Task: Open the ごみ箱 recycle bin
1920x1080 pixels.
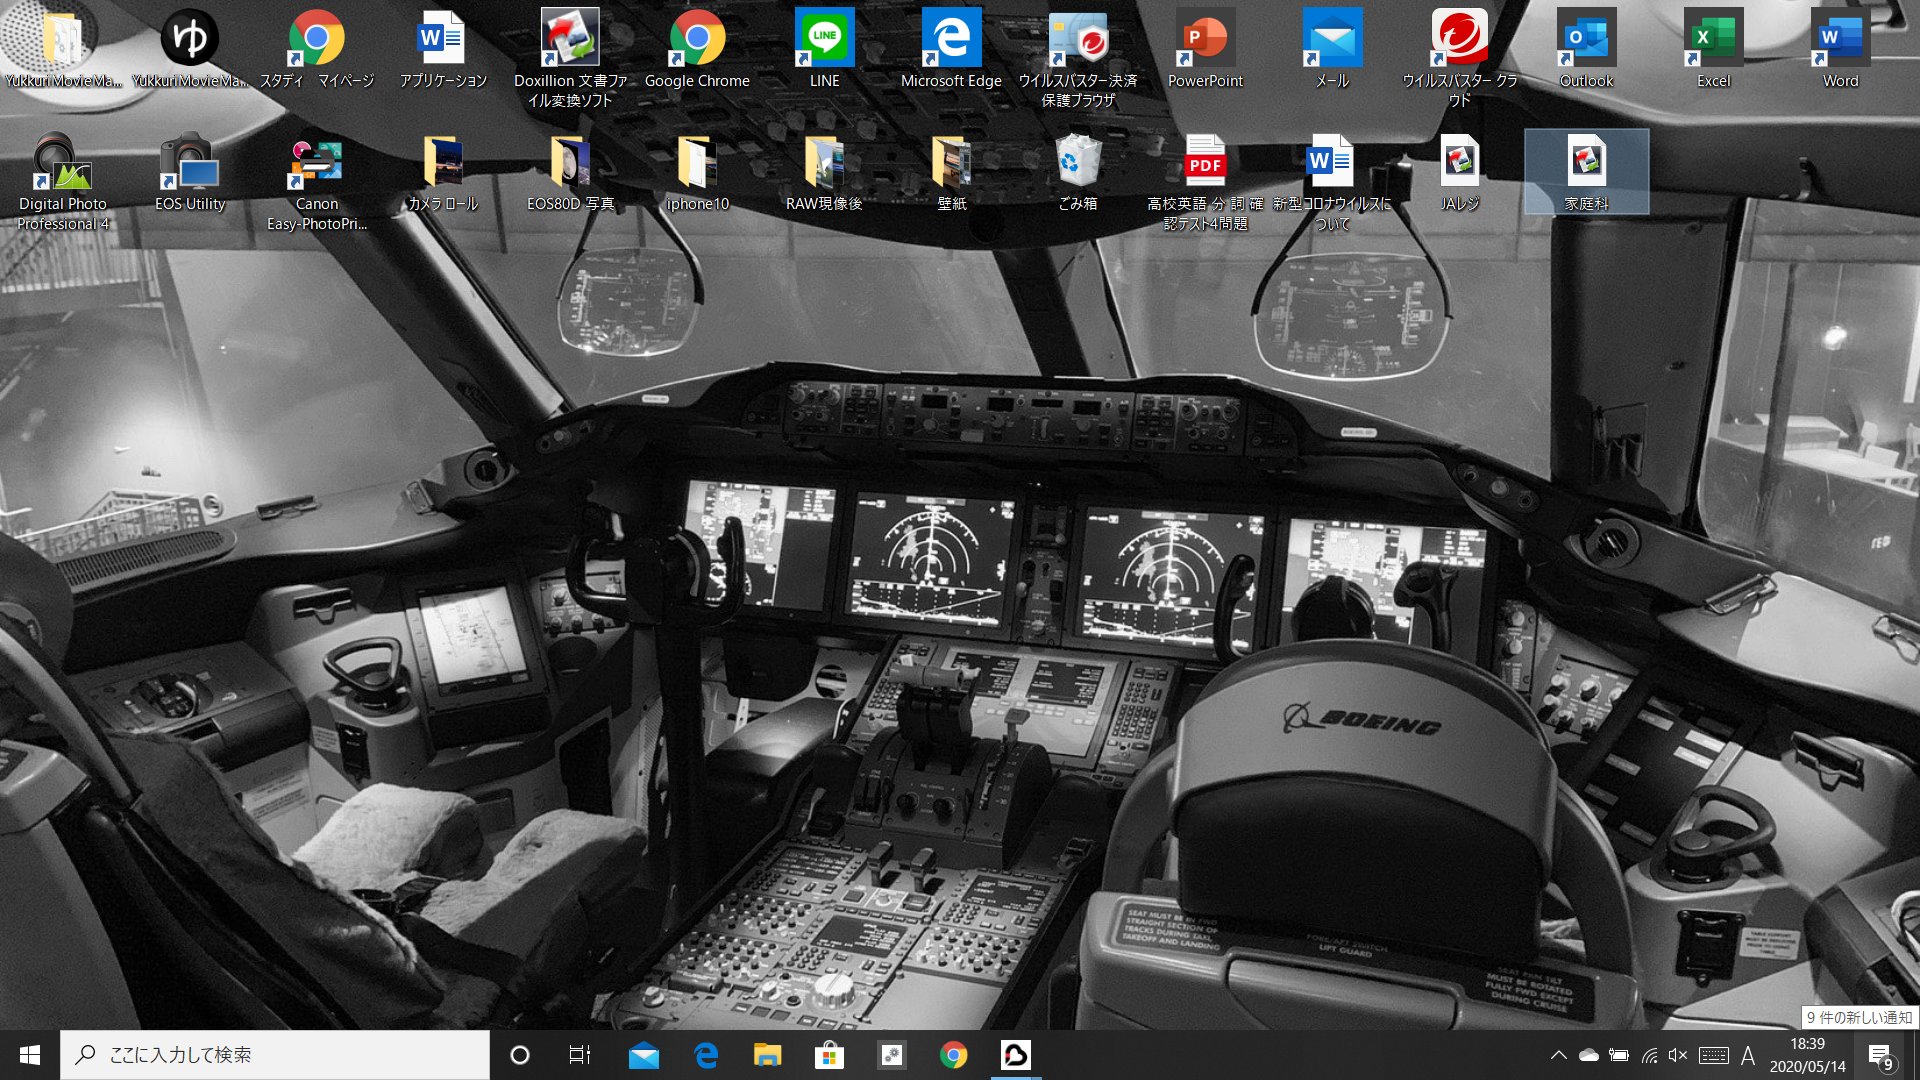Action: click(1078, 172)
